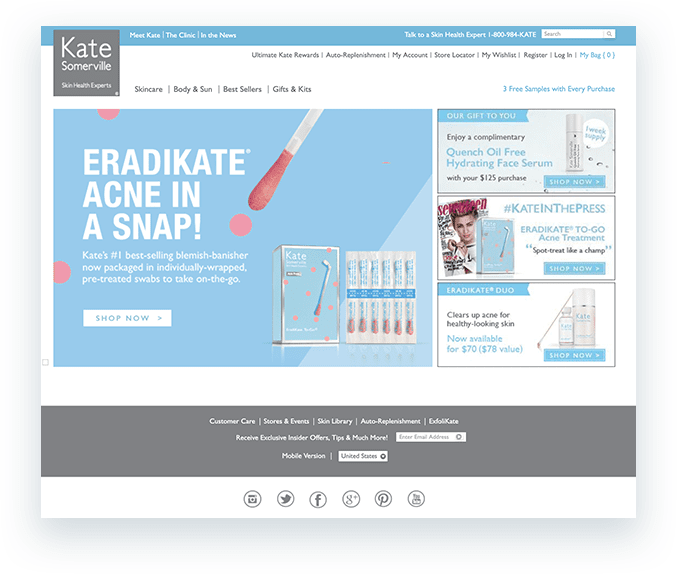
Task: Open the Best Sellers menu
Action: point(242,89)
